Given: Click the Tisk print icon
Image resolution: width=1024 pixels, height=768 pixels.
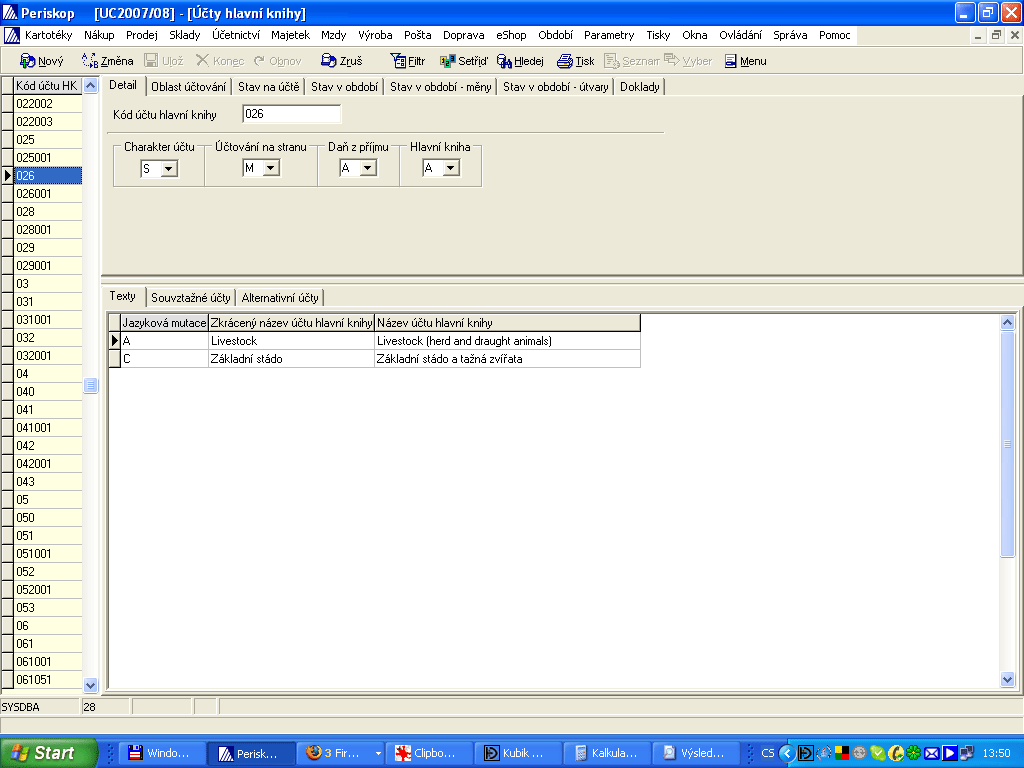Looking at the screenshot, I should pos(565,61).
